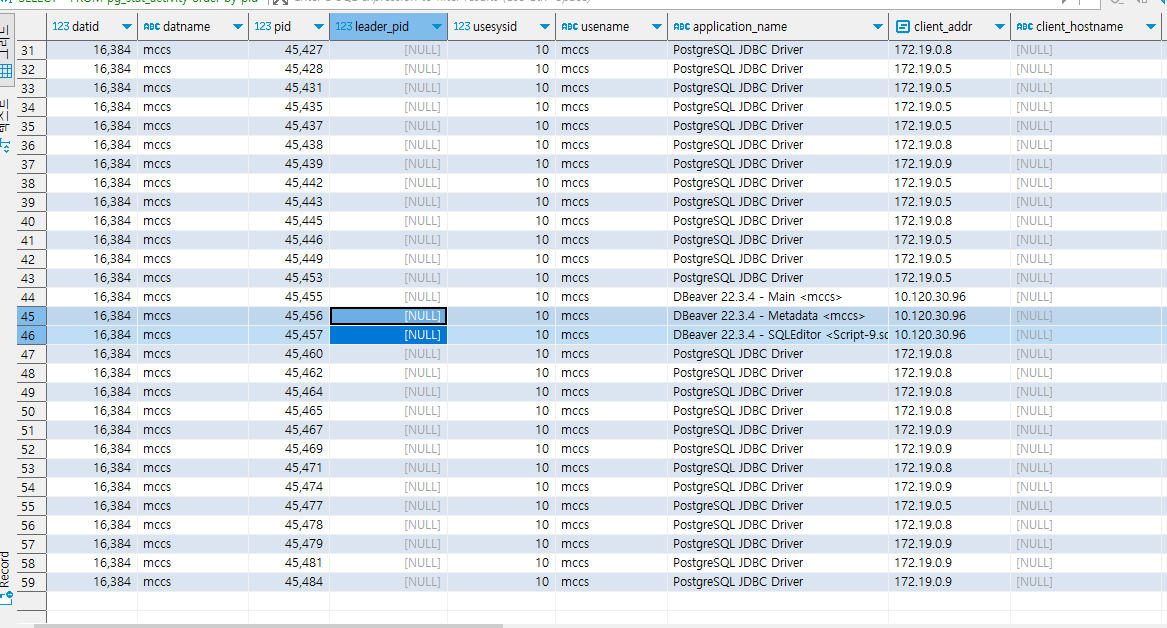
Task: Open the leader_pid column filter dropdown
Action: (437, 27)
